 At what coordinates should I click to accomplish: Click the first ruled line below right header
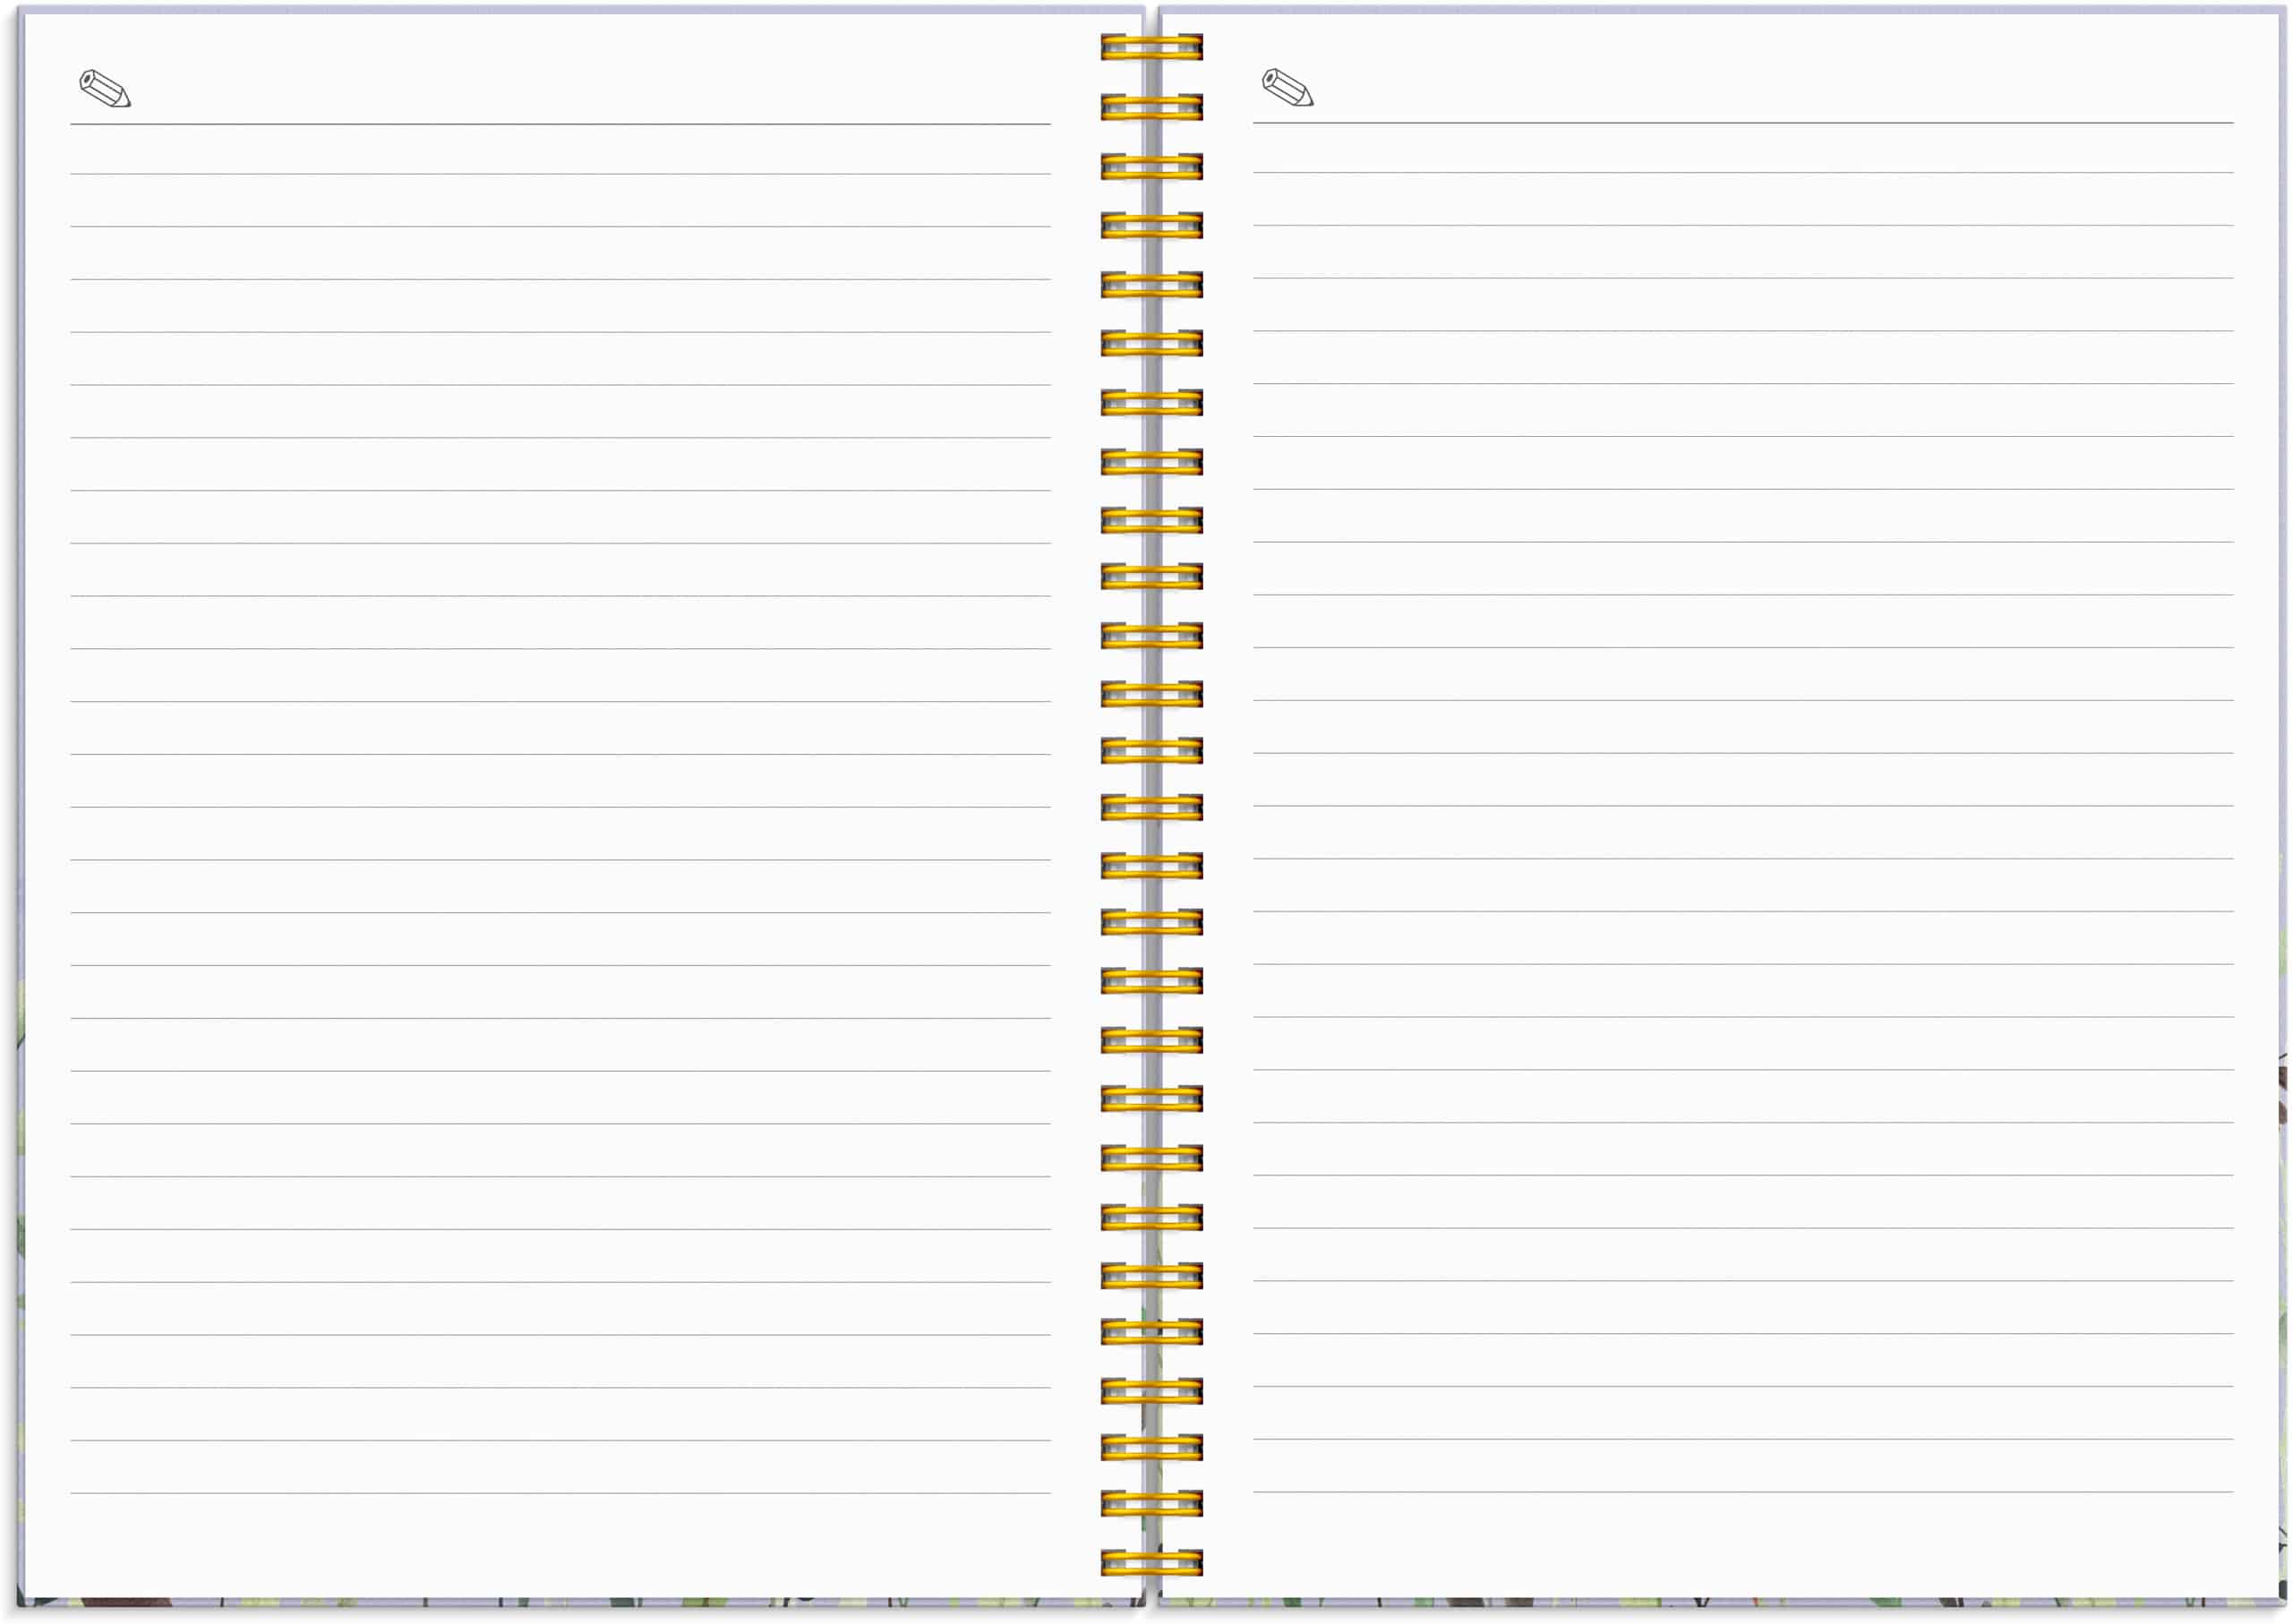pyautogui.click(x=1742, y=172)
